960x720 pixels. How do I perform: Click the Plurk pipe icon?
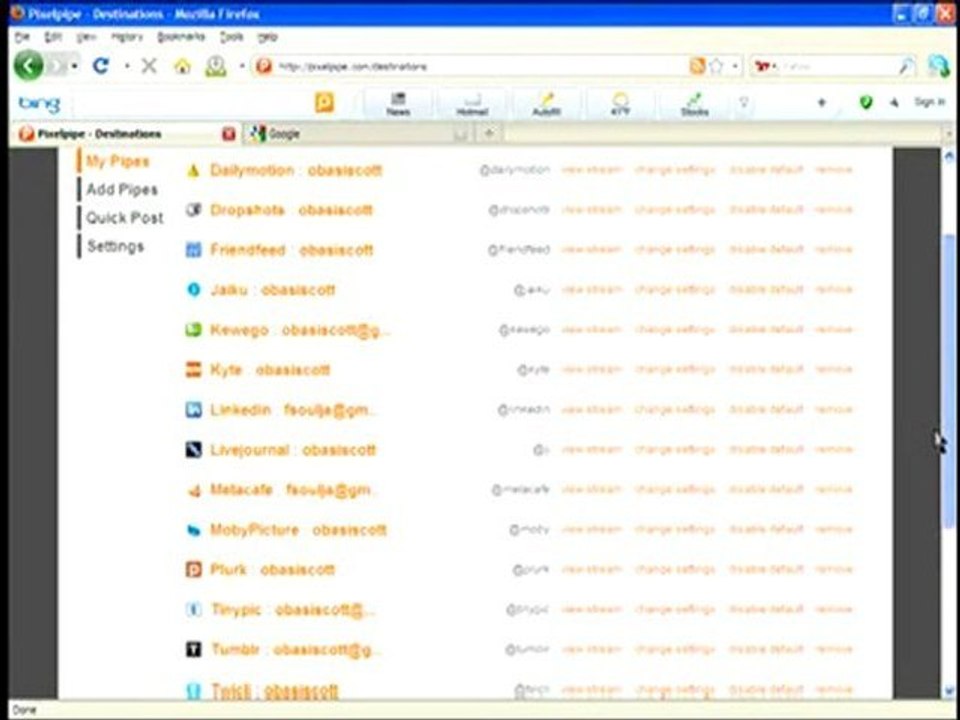[193, 570]
